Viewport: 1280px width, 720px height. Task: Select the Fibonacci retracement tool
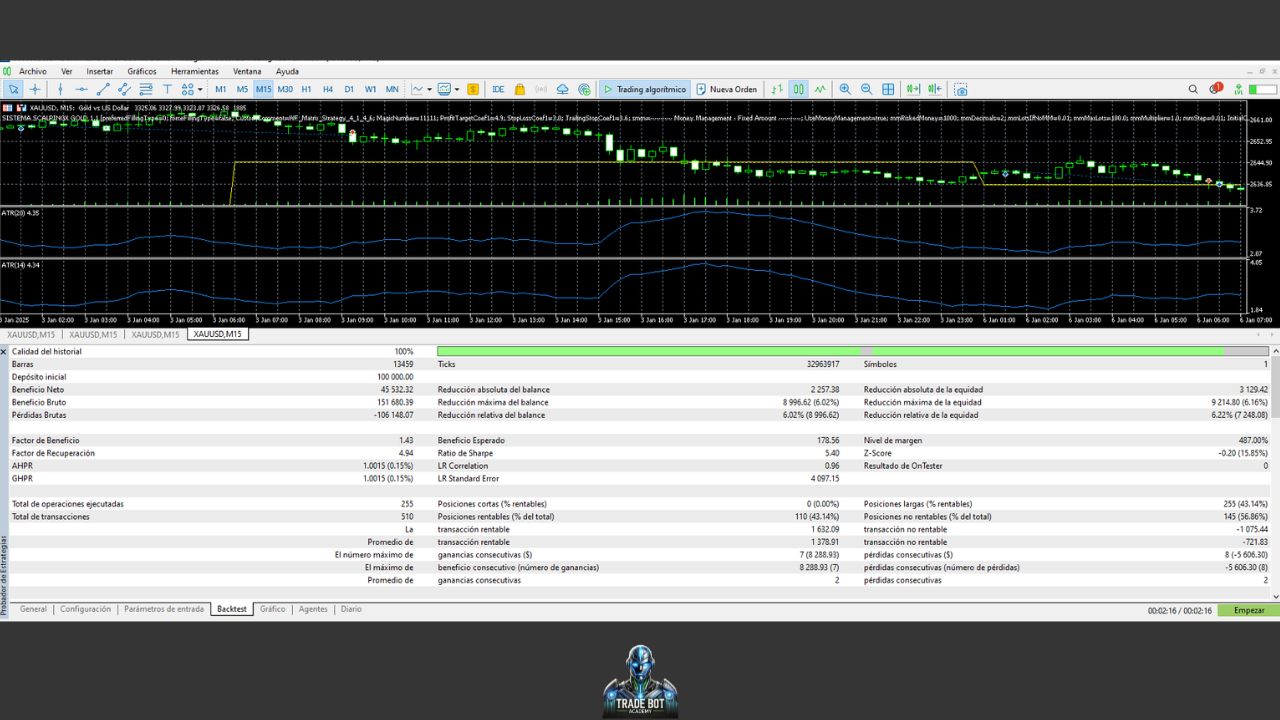point(146,89)
